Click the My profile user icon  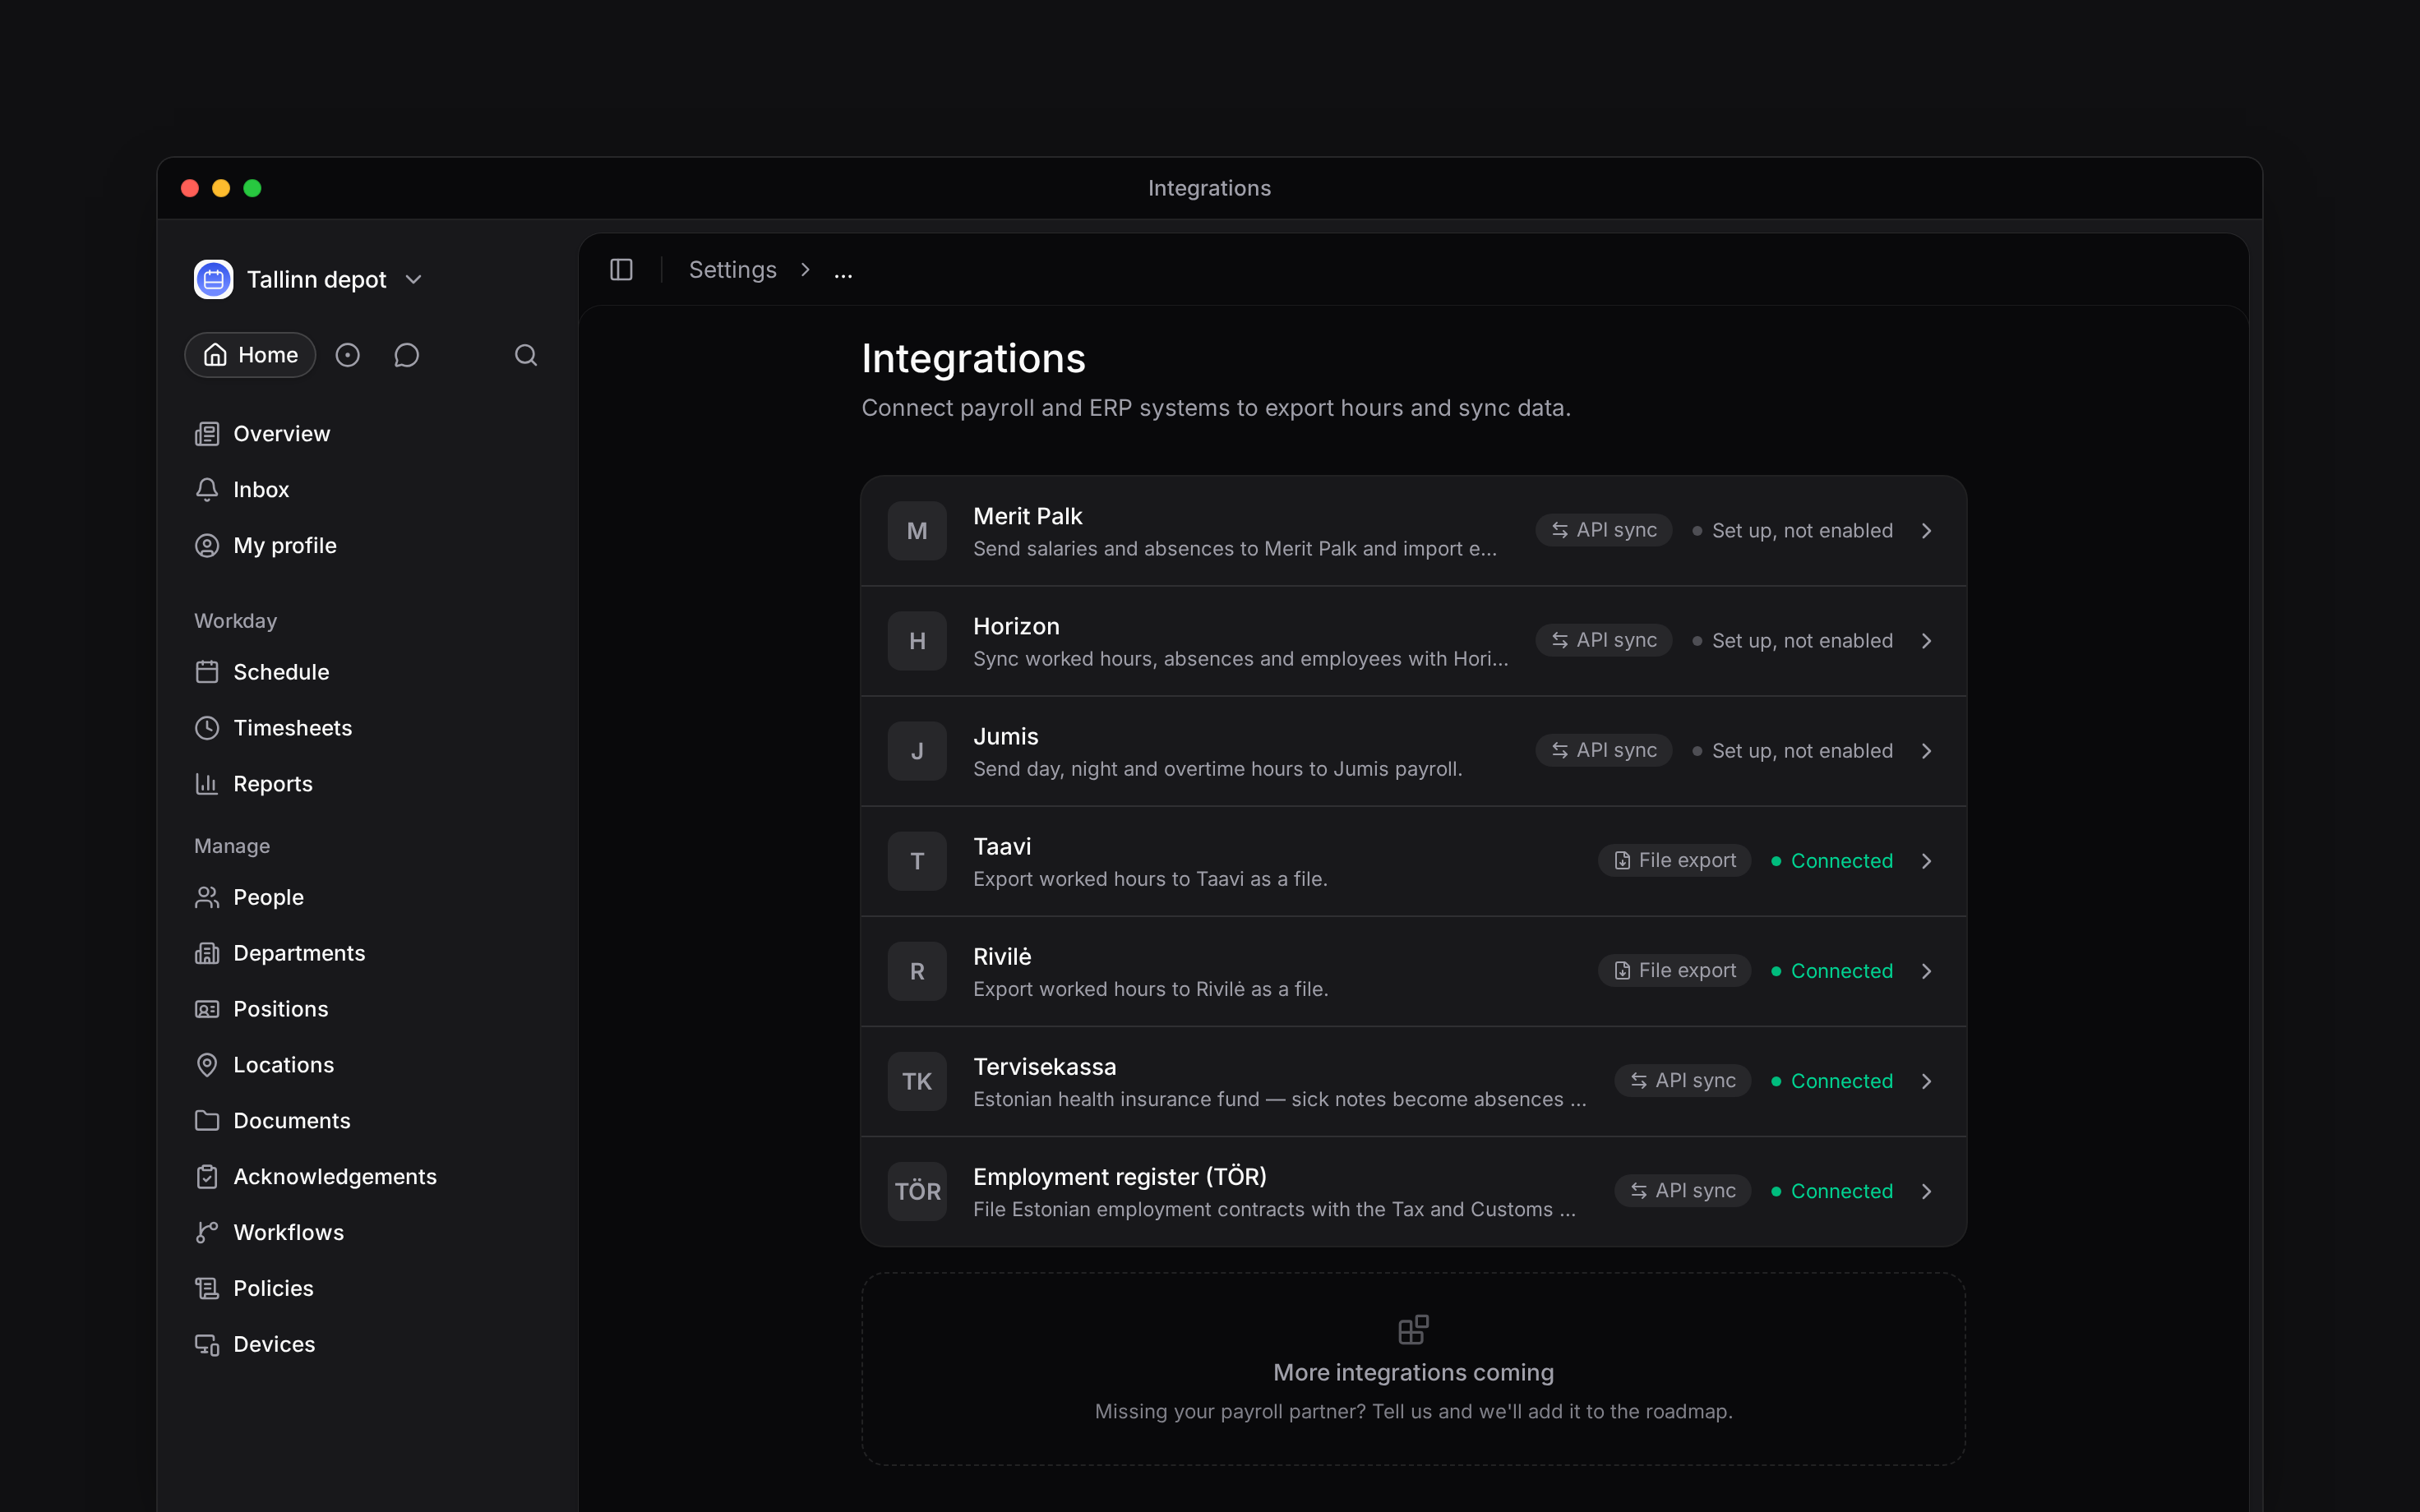(207, 546)
